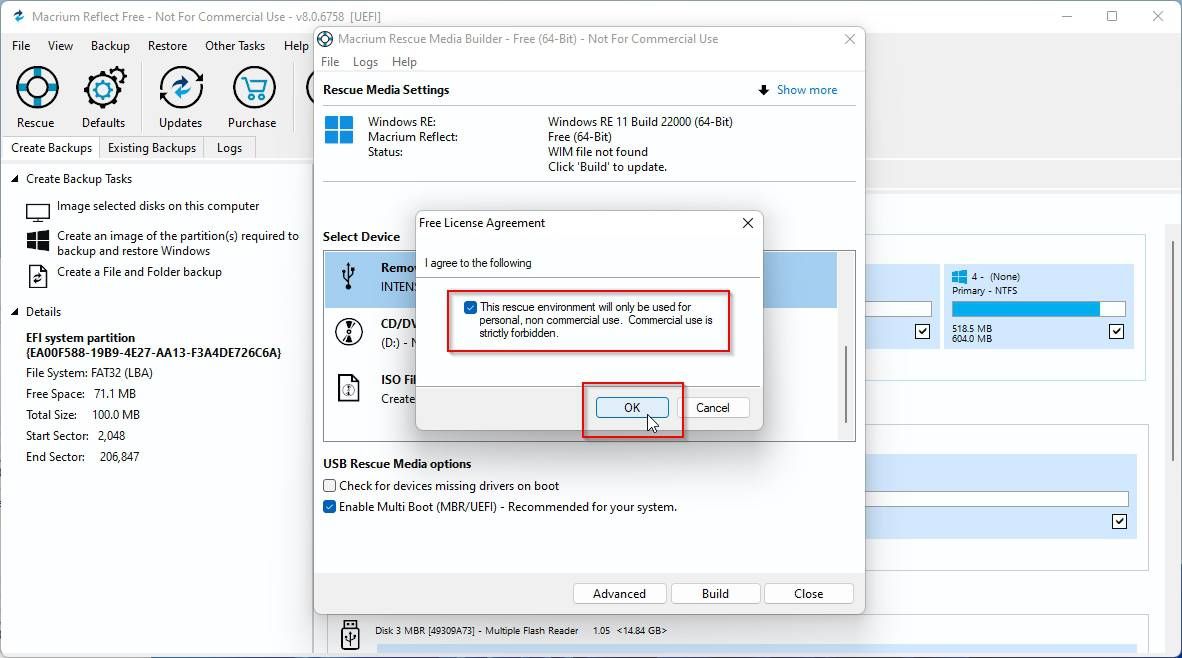Image resolution: width=1182 pixels, height=658 pixels.
Task: Click the End Sector value 206,847
Action: coord(119,457)
